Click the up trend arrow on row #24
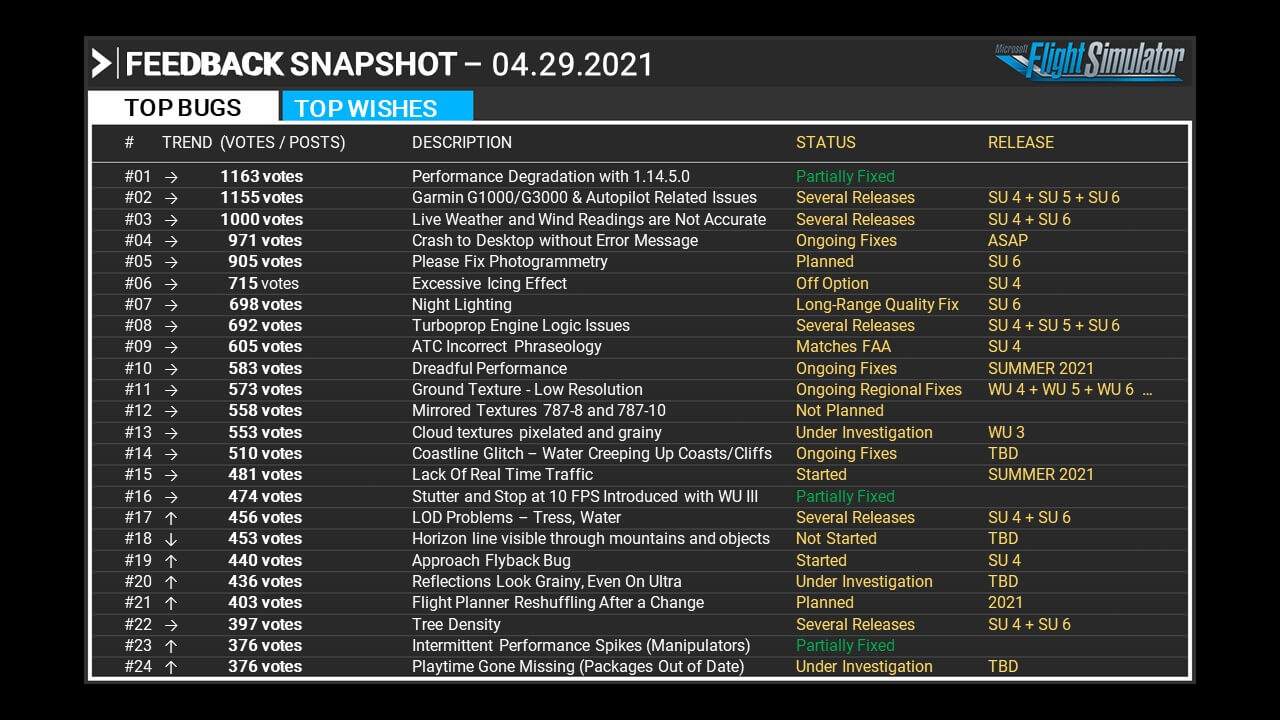 tap(171, 667)
